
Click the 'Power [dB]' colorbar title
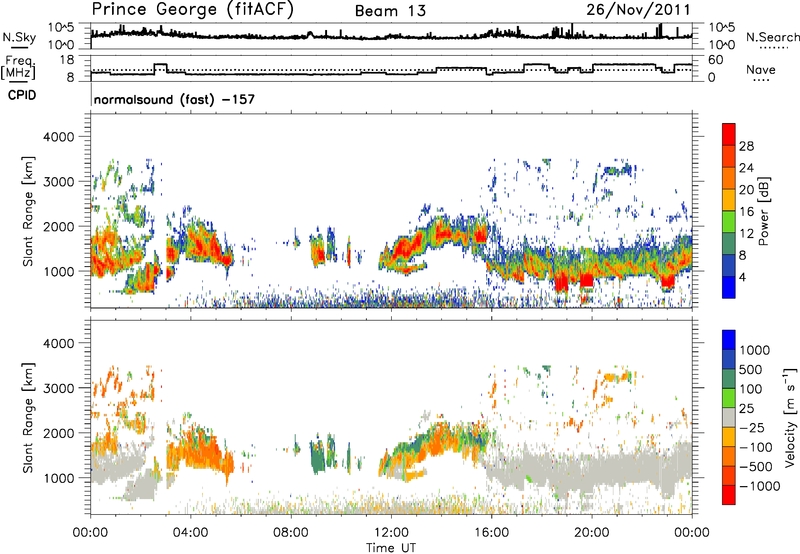tap(764, 211)
